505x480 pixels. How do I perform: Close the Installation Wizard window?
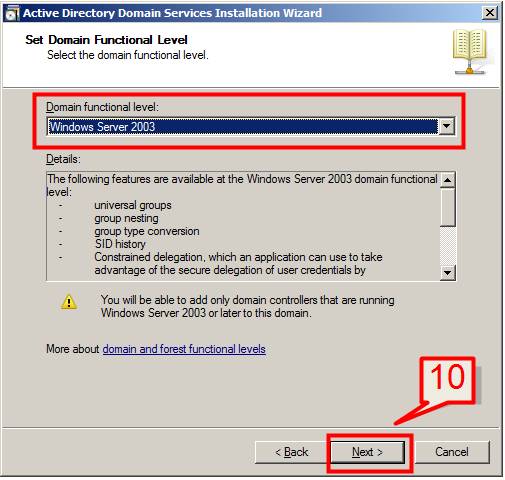[x=490, y=13]
